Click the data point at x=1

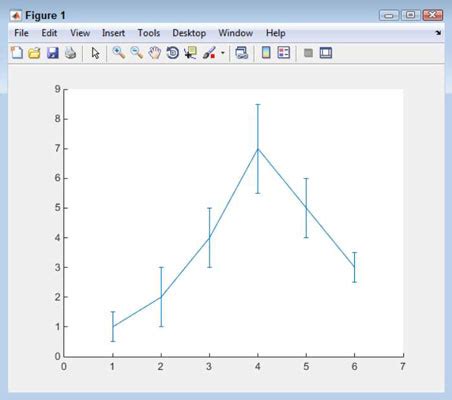[113, 327]
